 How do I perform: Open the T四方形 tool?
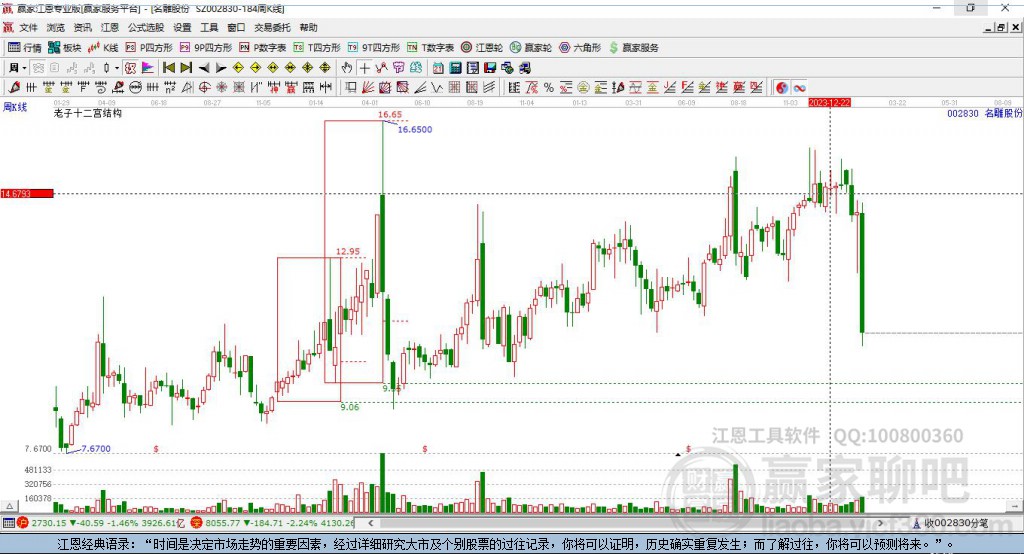click(x=317, y=48)
